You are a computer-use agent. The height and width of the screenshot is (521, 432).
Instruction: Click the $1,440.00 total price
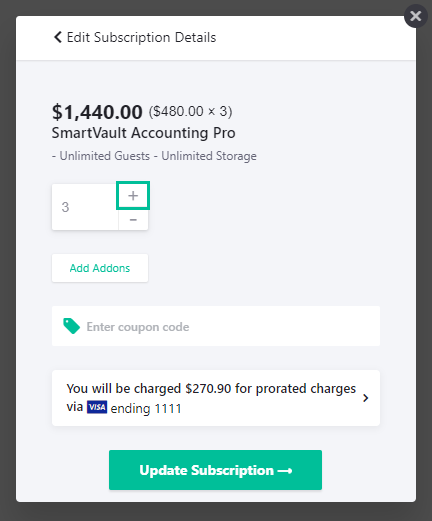click(97, 112)
